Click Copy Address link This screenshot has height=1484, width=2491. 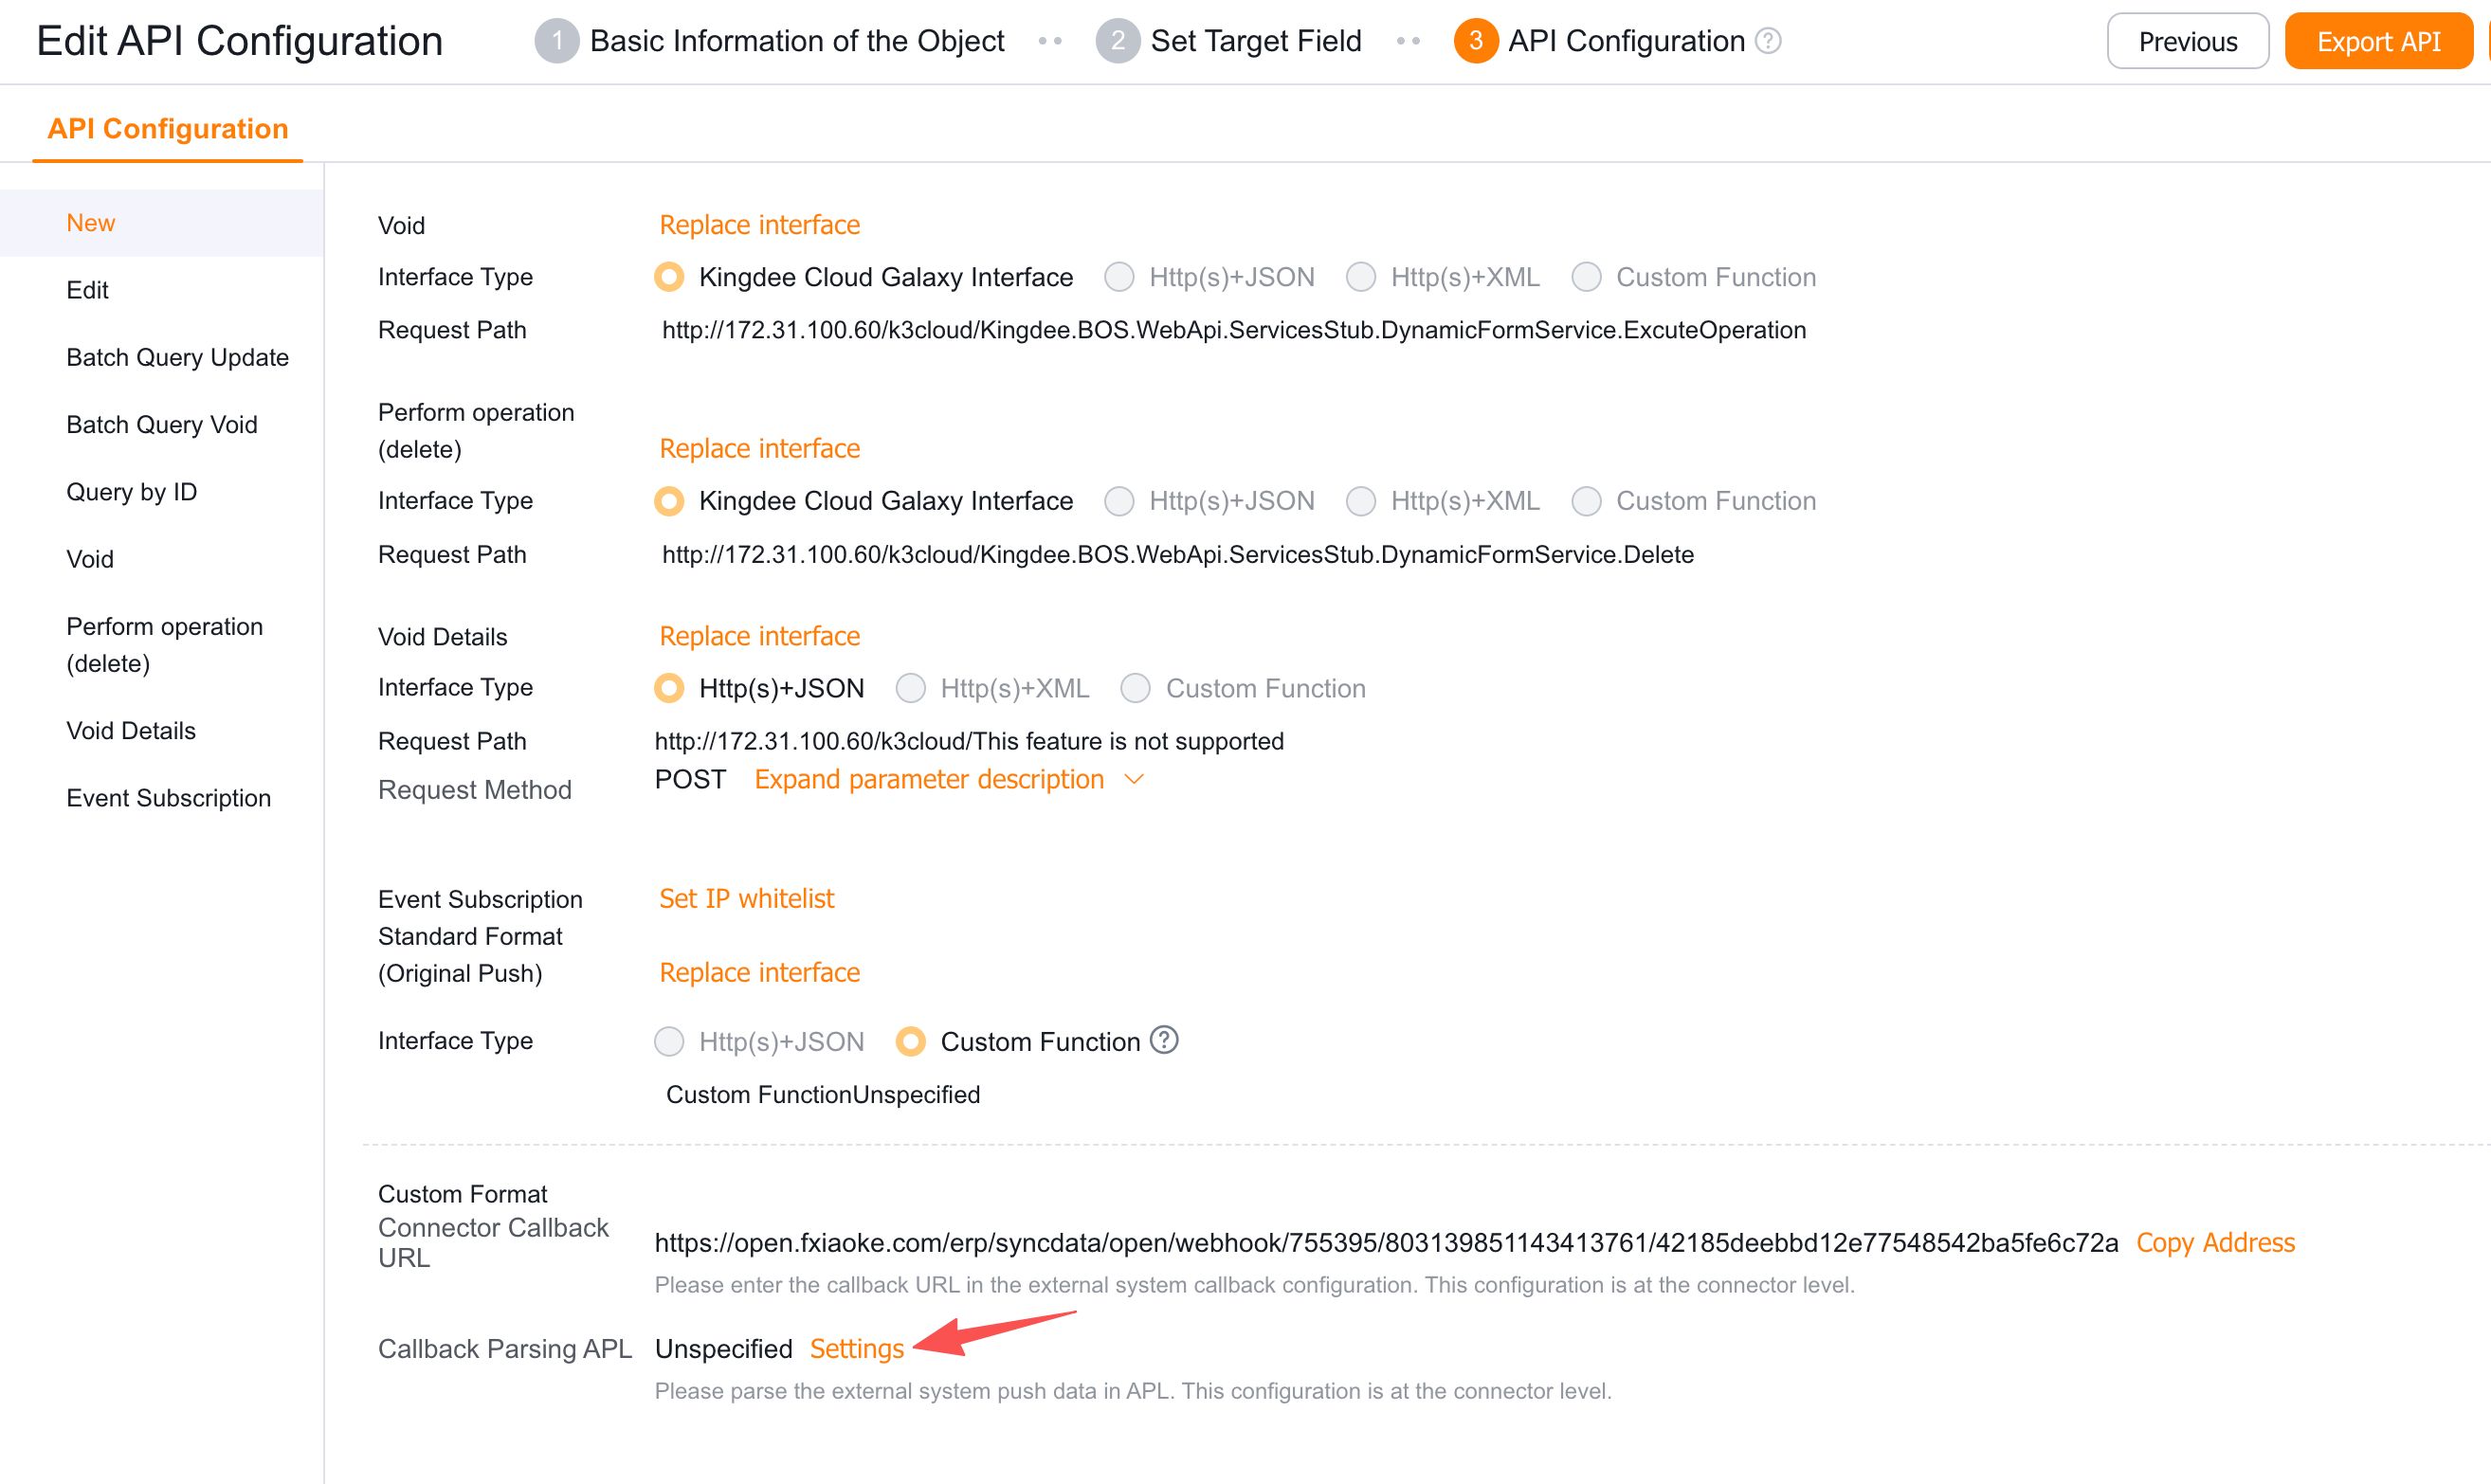2215,1242
